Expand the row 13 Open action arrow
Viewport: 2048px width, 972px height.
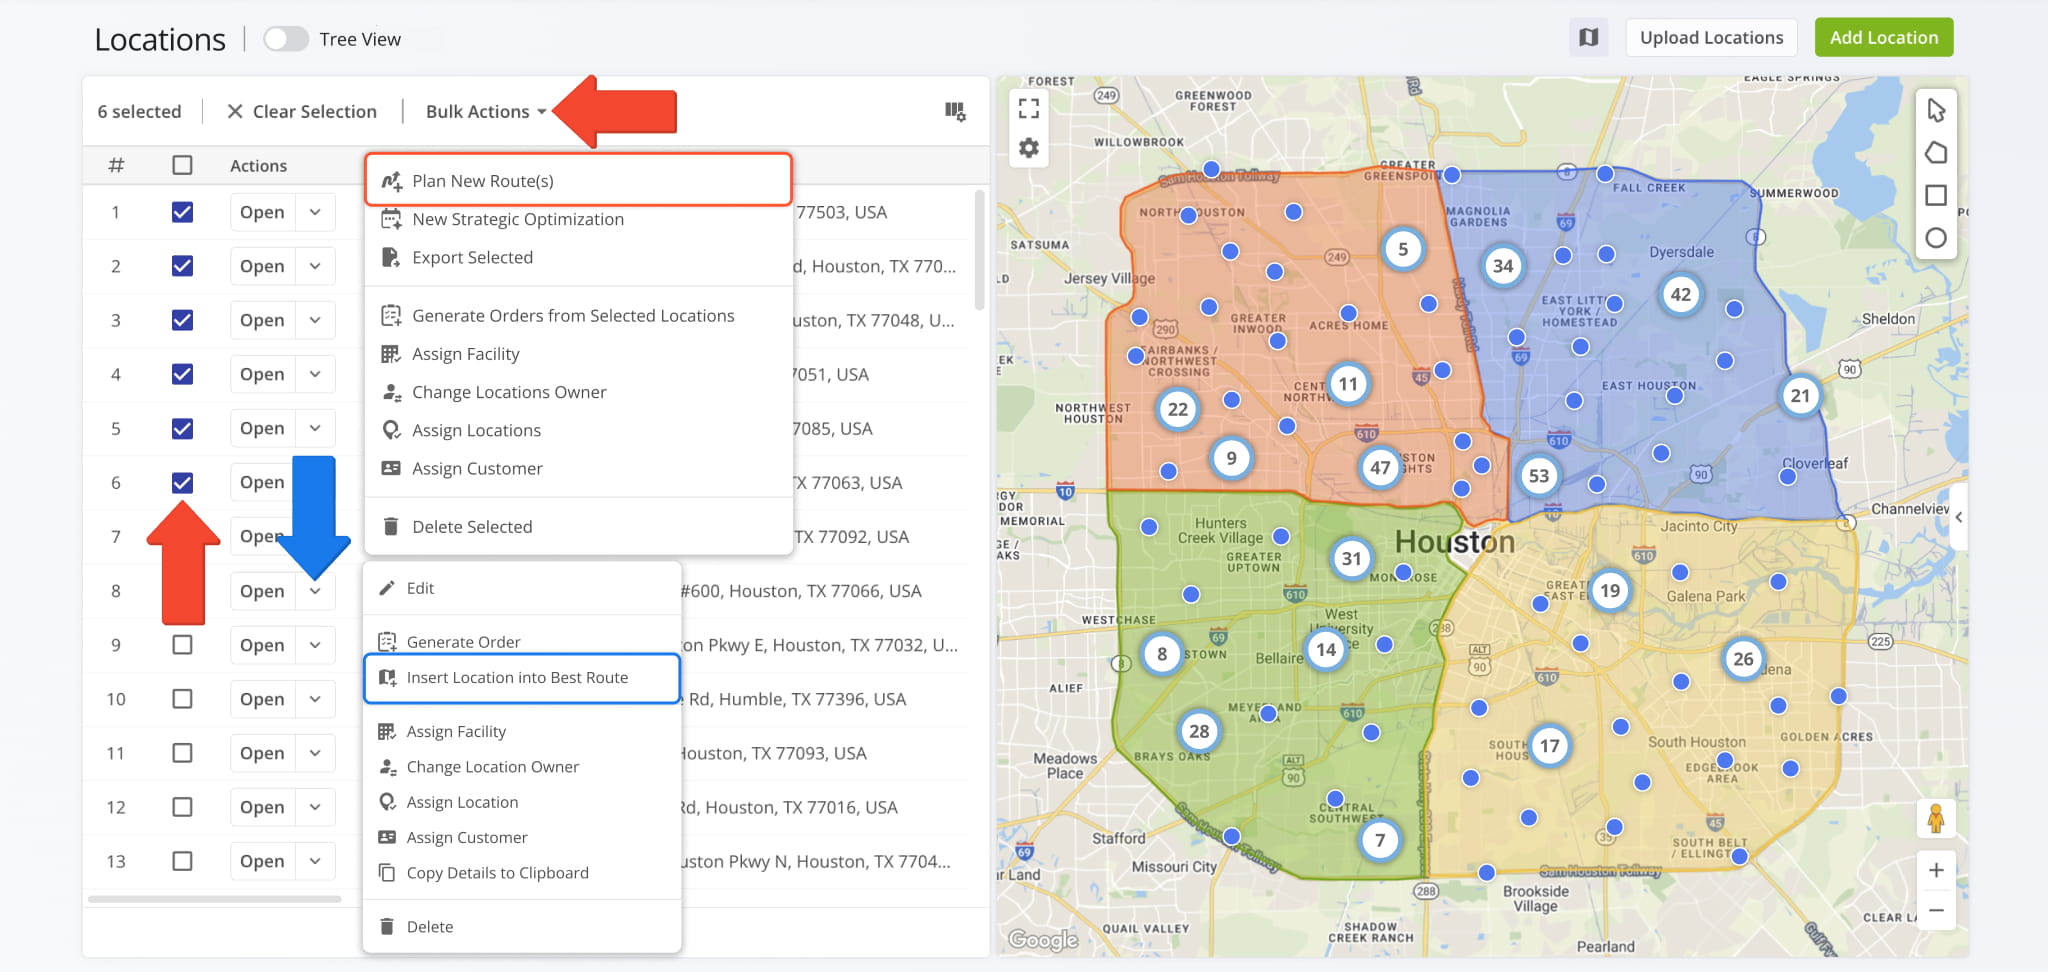coord(315,861)
